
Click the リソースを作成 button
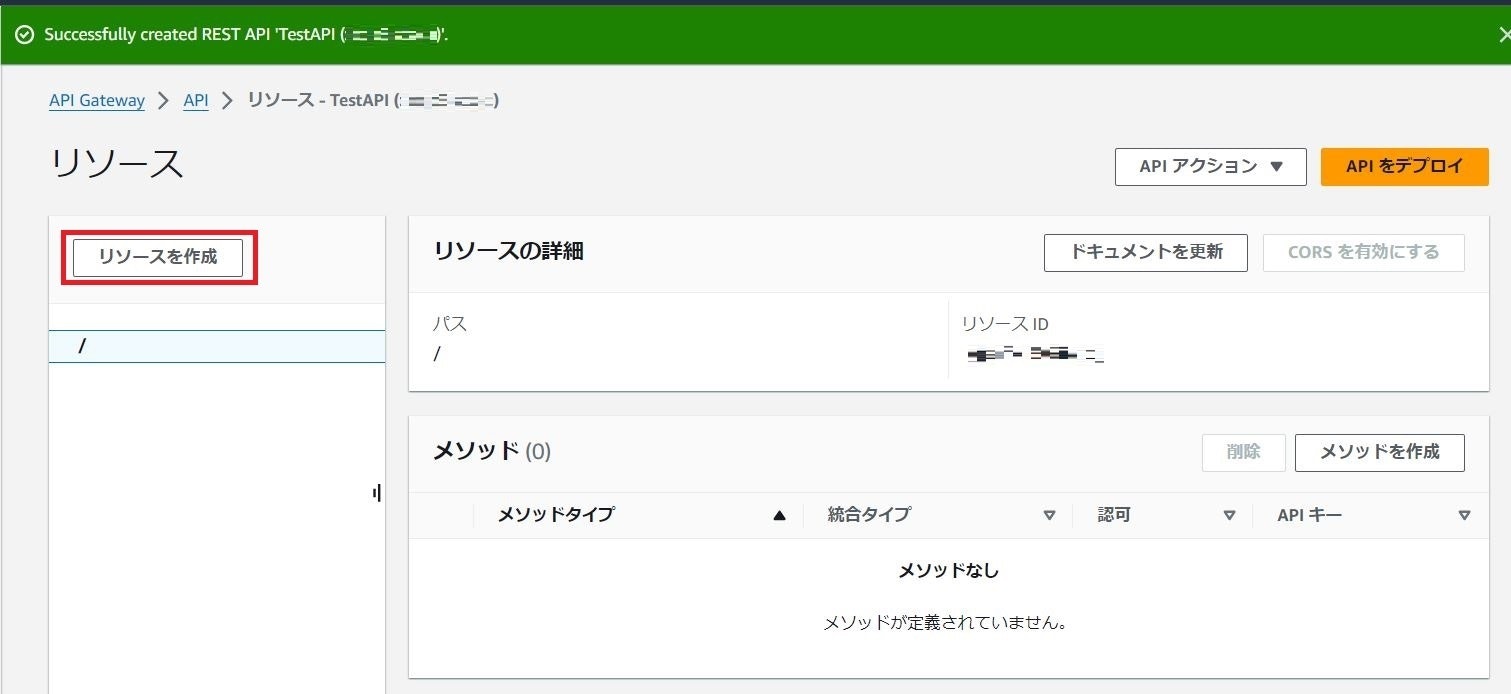click(158, 257)
